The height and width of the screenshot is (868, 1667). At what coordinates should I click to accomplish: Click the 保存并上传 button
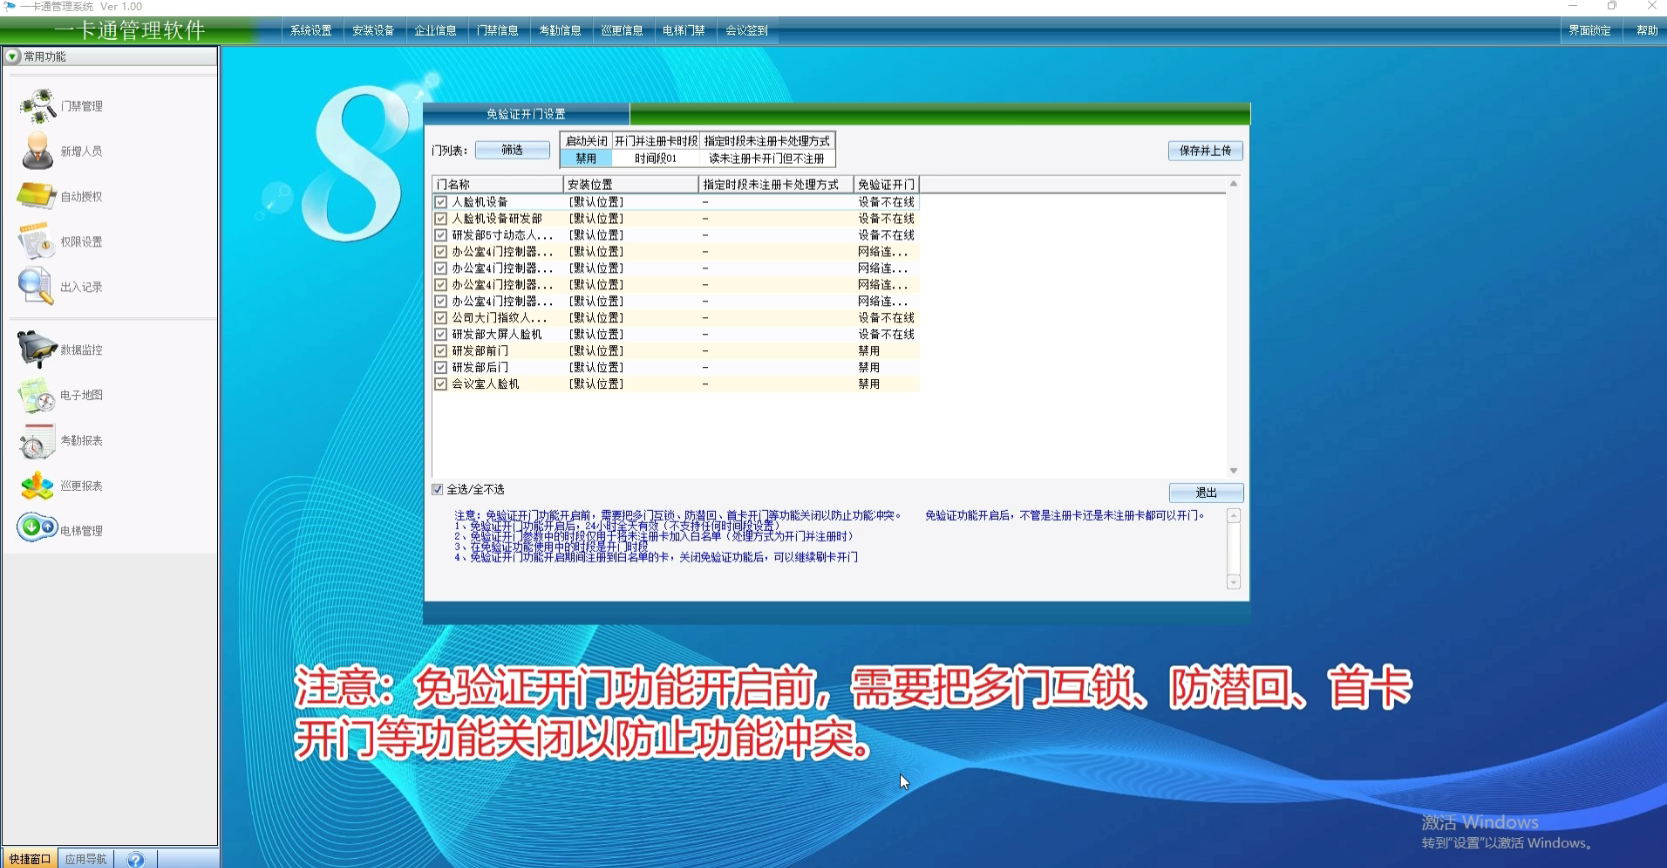(x=1205, y=151)
